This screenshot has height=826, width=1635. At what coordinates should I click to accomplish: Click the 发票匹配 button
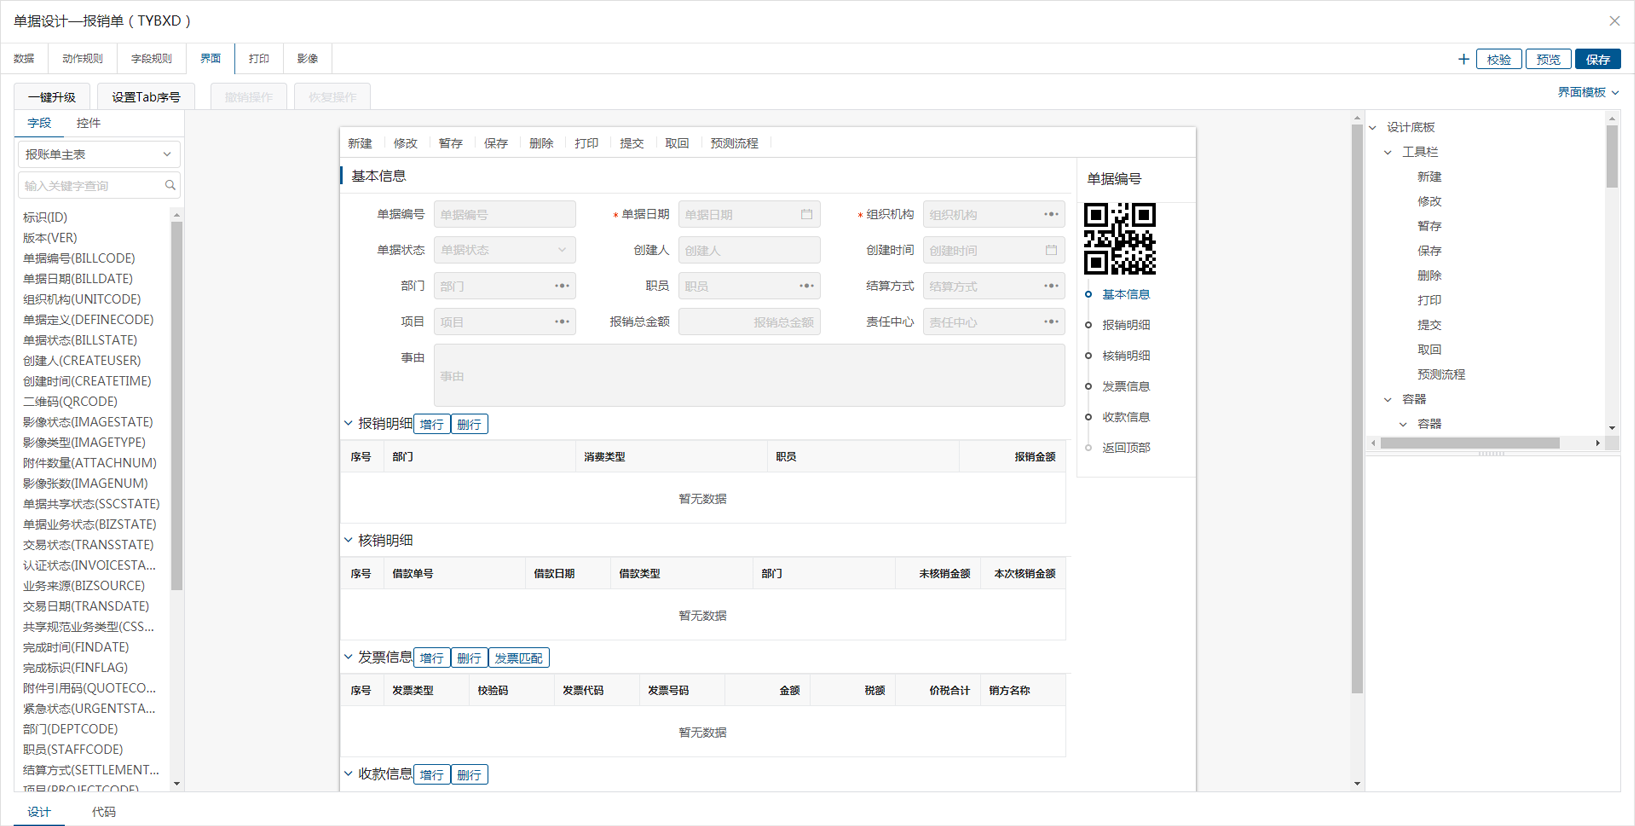(x=518, y=658)
